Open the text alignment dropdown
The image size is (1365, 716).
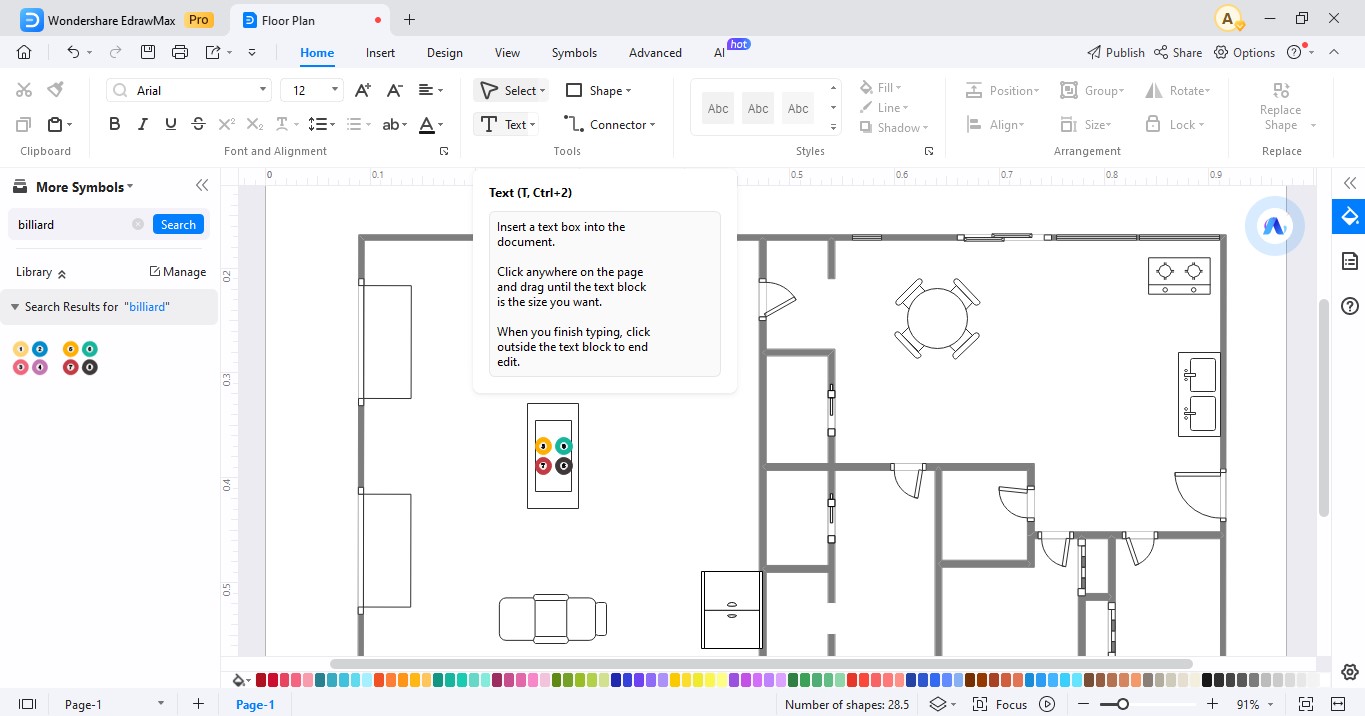click(431, 90)
